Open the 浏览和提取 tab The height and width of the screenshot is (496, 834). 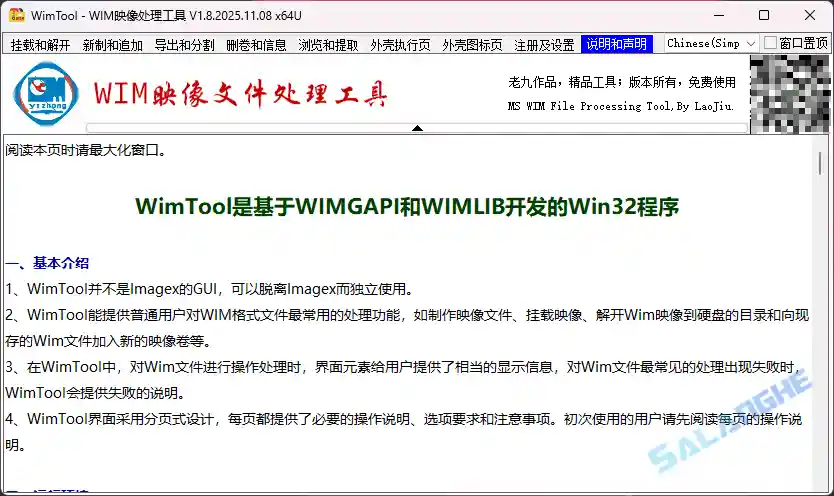pos(328,45)
